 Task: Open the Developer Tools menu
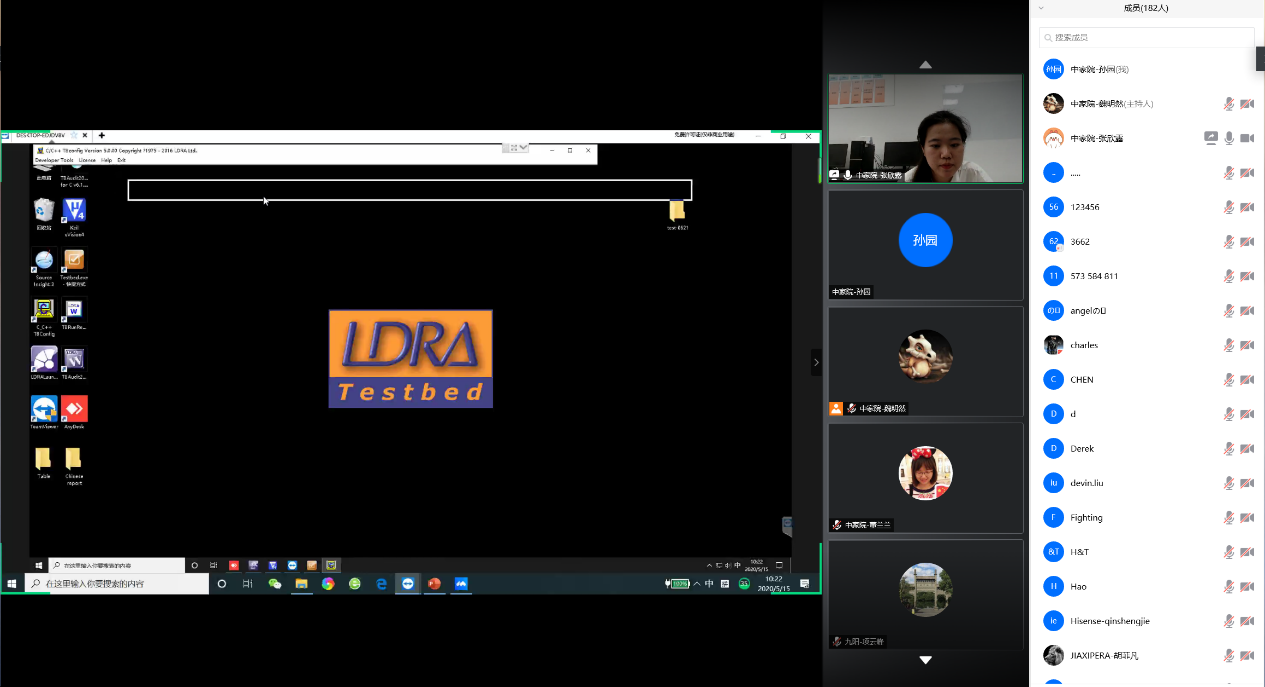pos(54,160)
